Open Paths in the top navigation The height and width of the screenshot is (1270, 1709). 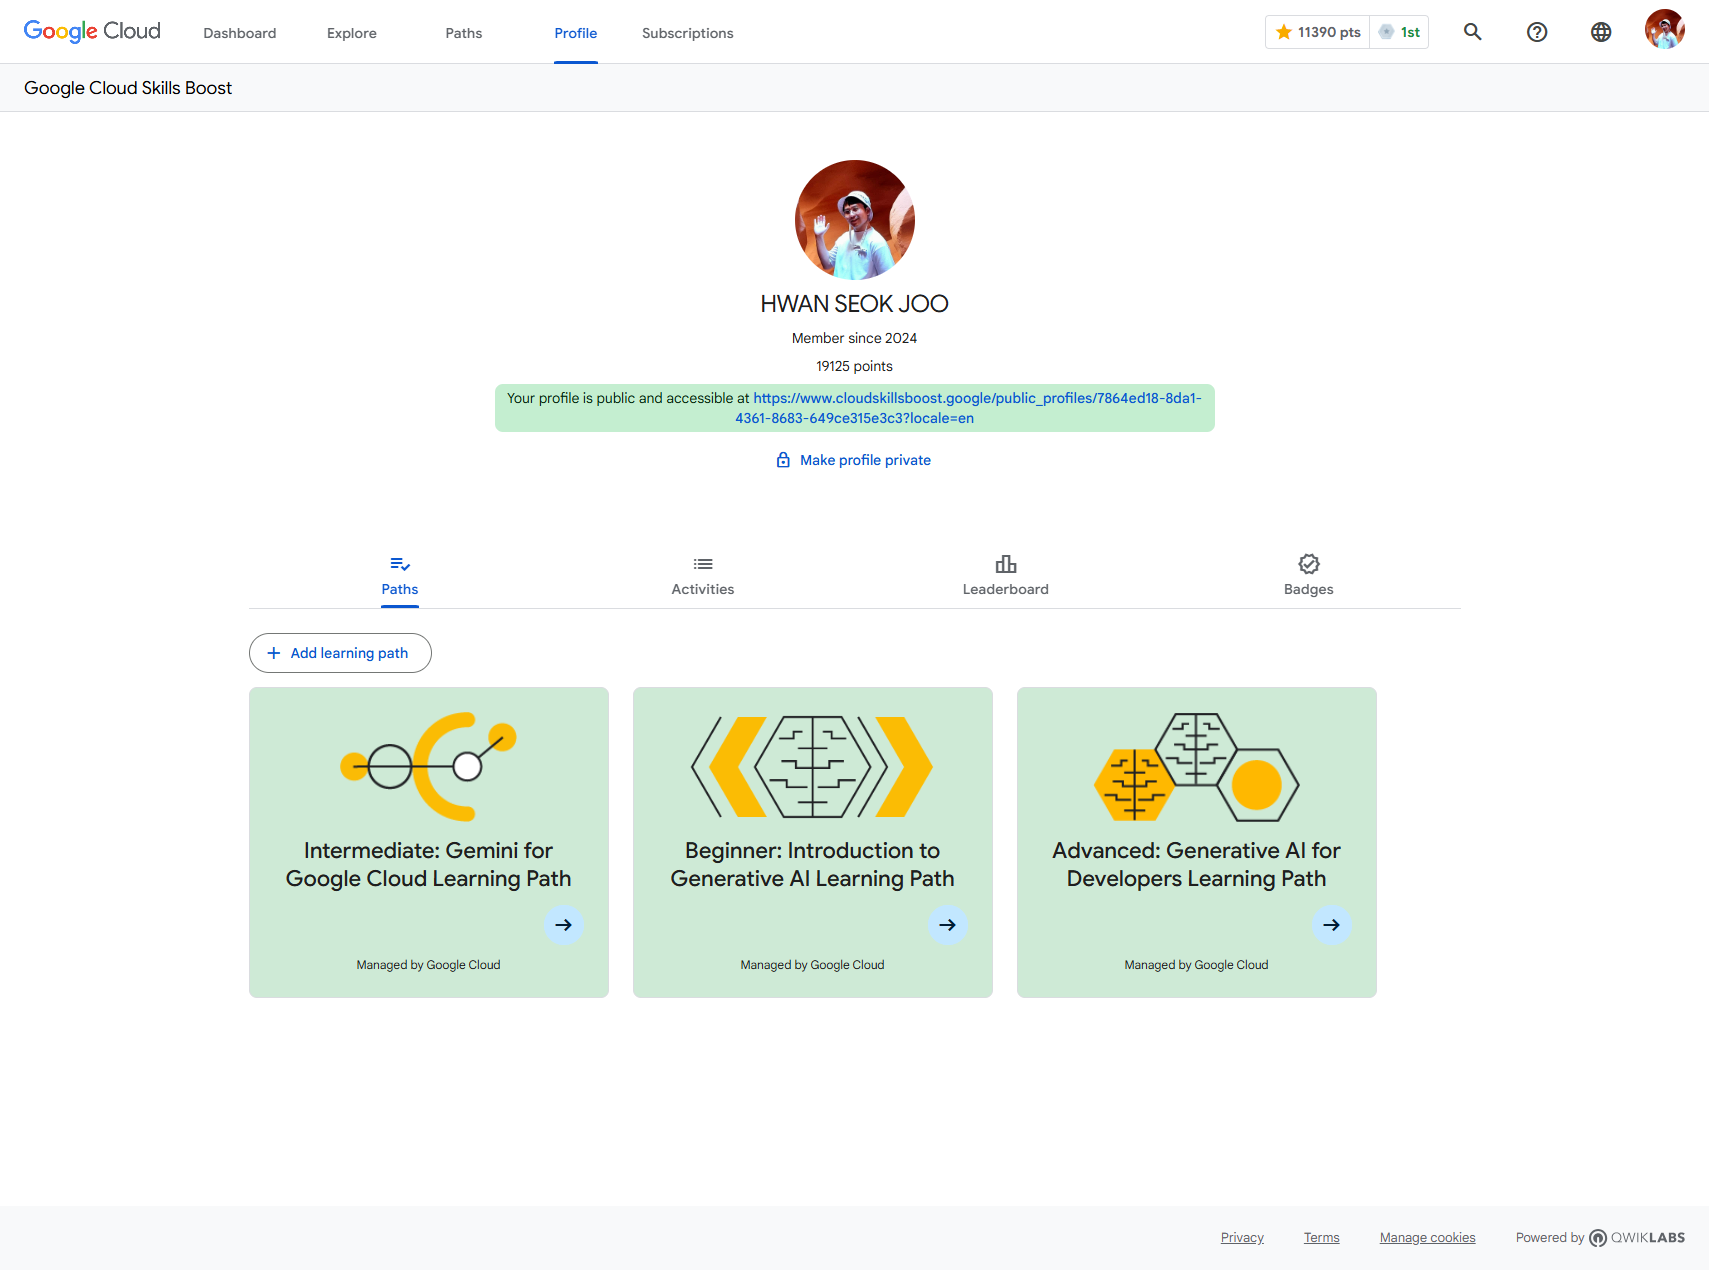point(464,33)
